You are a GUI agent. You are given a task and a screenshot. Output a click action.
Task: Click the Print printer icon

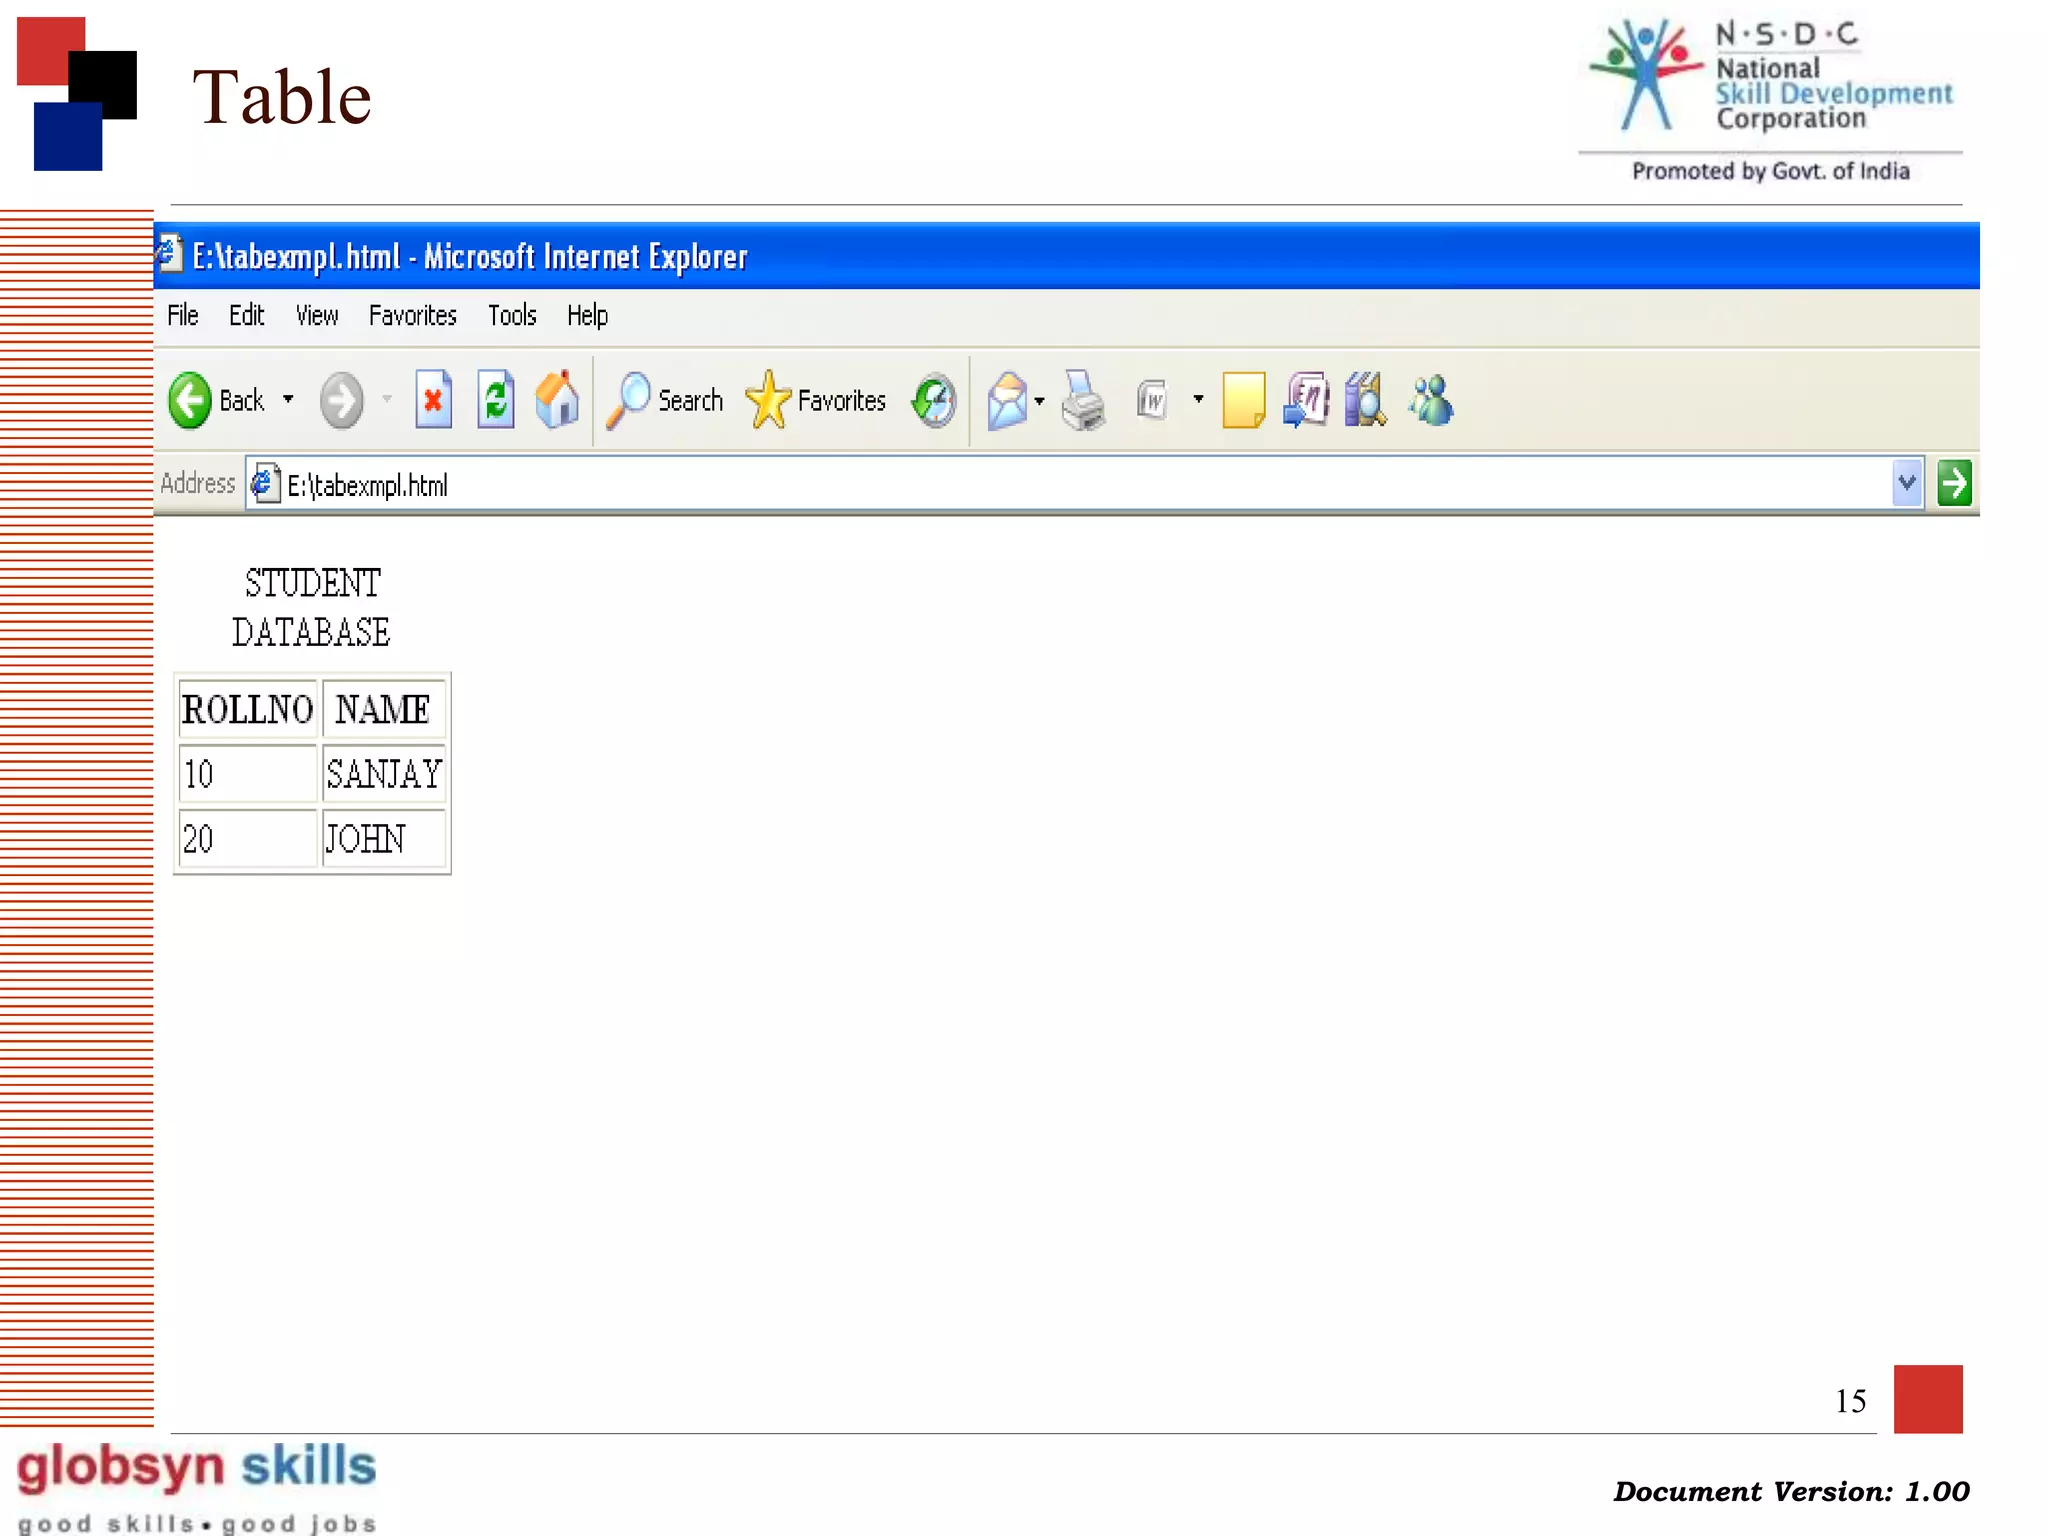pyautogui.click(x=1084, y=400)
